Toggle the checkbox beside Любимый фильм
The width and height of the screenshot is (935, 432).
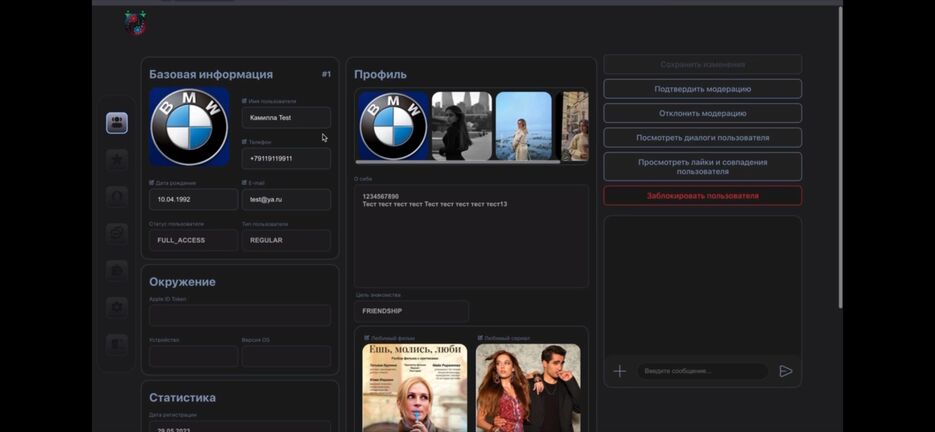click(x=366, y=338)
